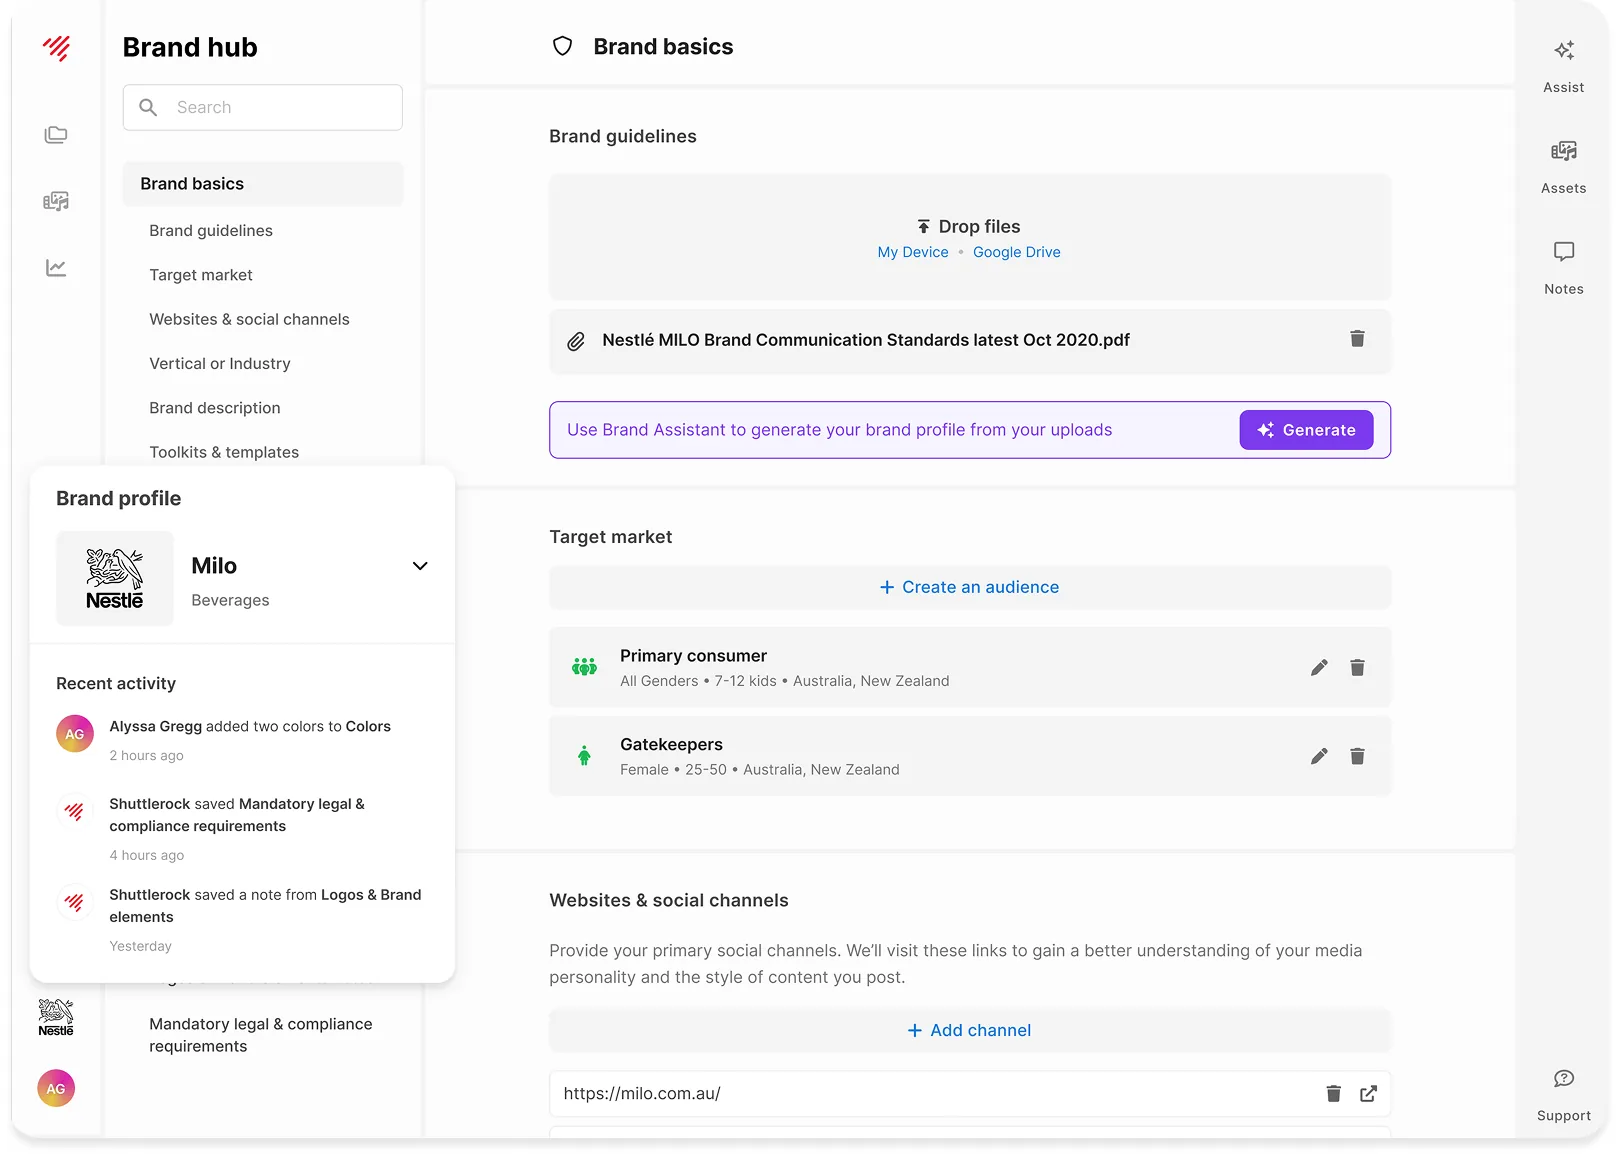
Task: Upload from My Device
Action: pos(913,252)
